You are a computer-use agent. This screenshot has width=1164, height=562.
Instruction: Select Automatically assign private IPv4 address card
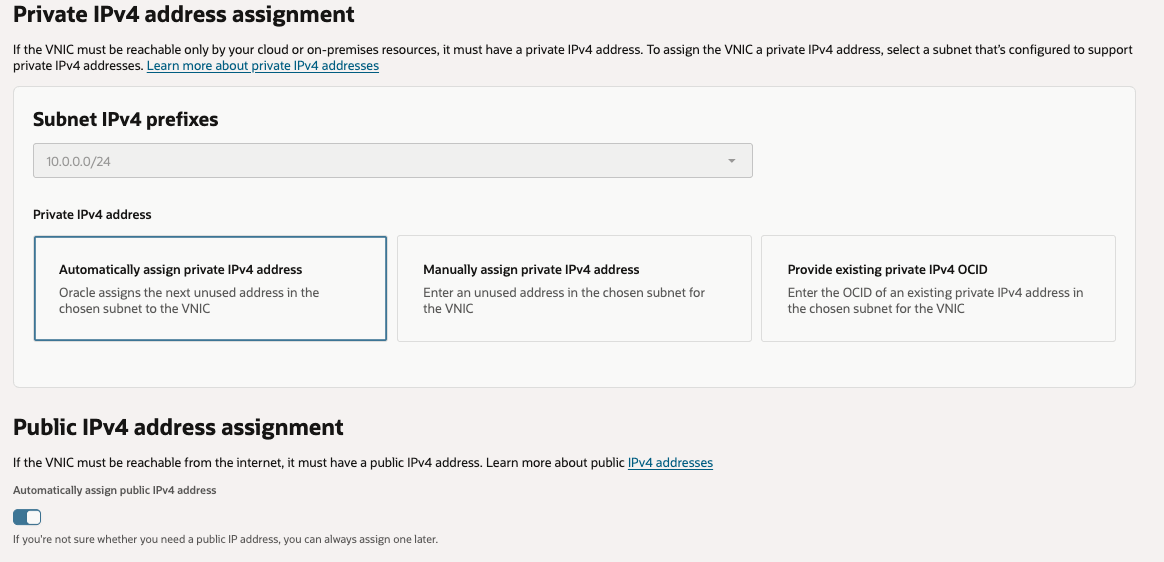pos(210,288)
